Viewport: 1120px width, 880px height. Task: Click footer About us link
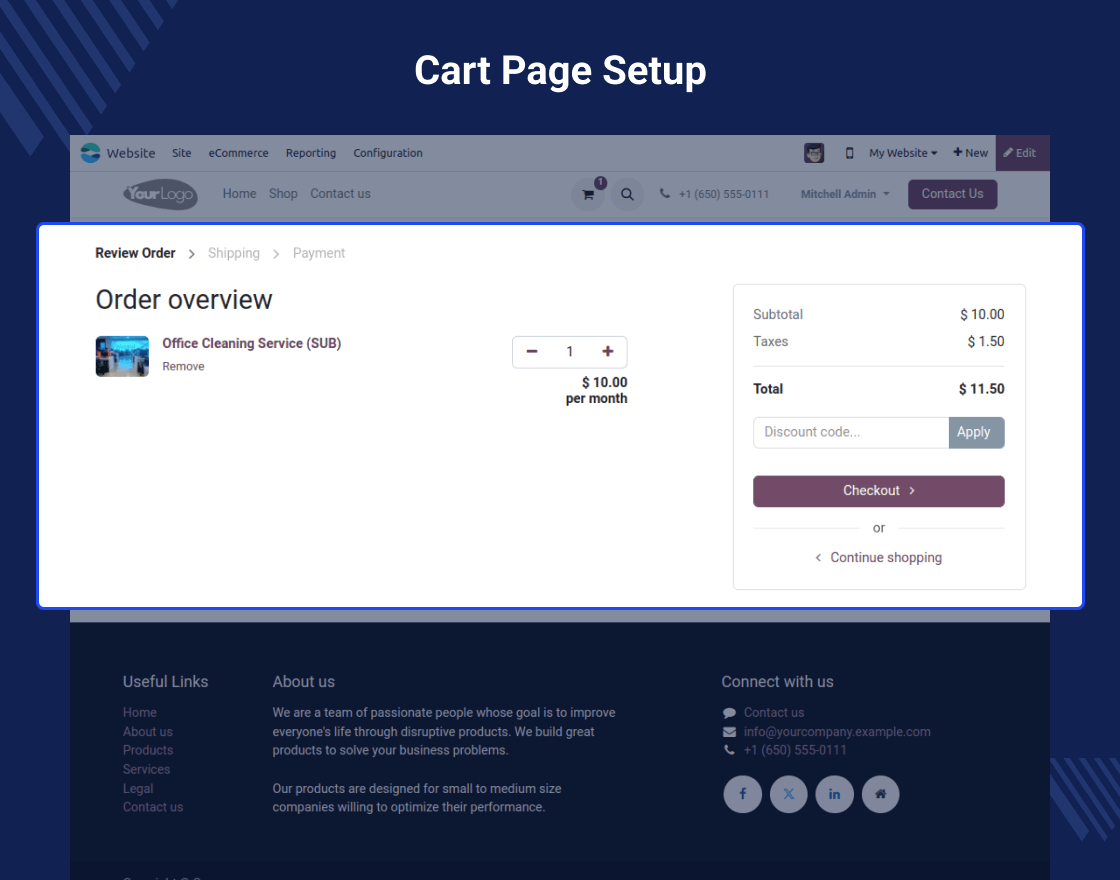tap(147, 731)
